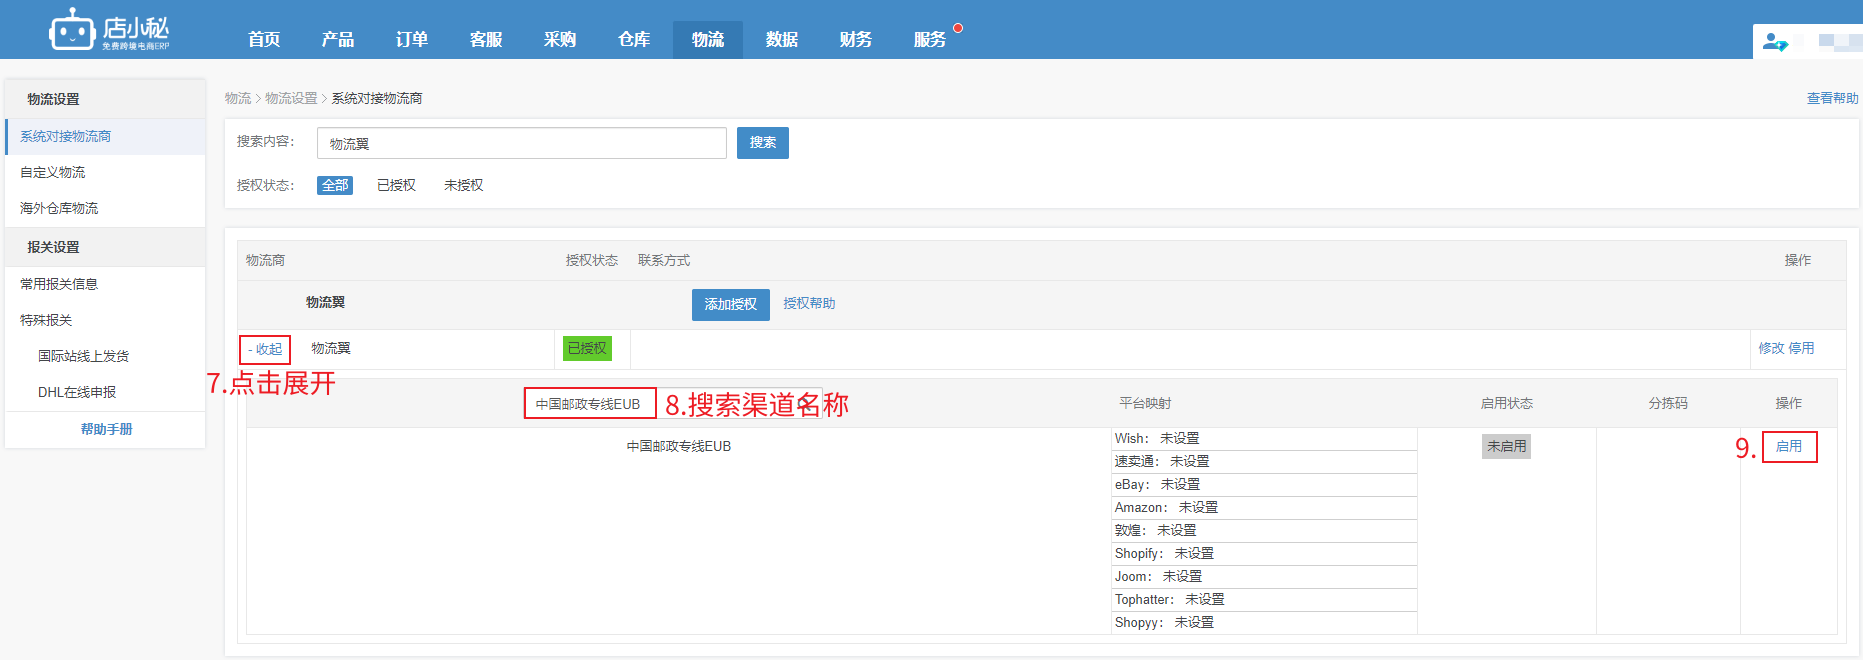
Task: Open the 产品 menu
Action: (x=338, y=39)
